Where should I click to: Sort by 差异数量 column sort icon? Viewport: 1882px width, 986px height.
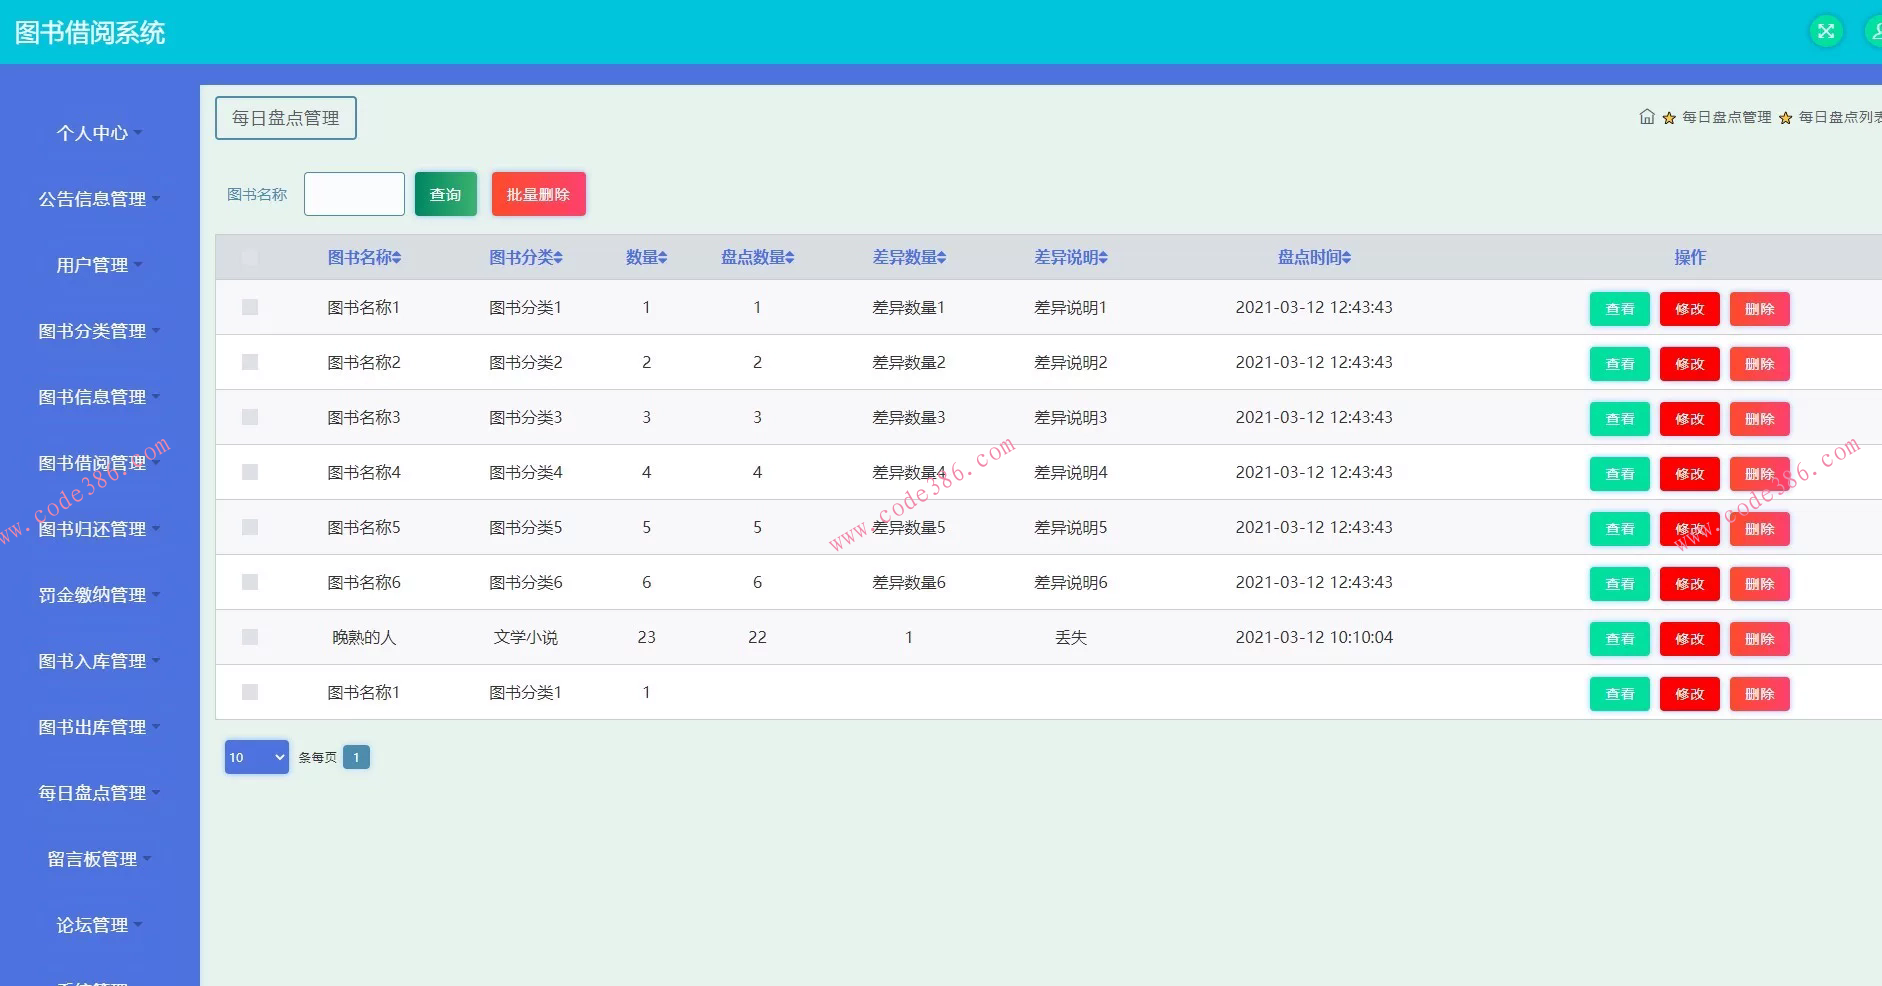point(941,258)
